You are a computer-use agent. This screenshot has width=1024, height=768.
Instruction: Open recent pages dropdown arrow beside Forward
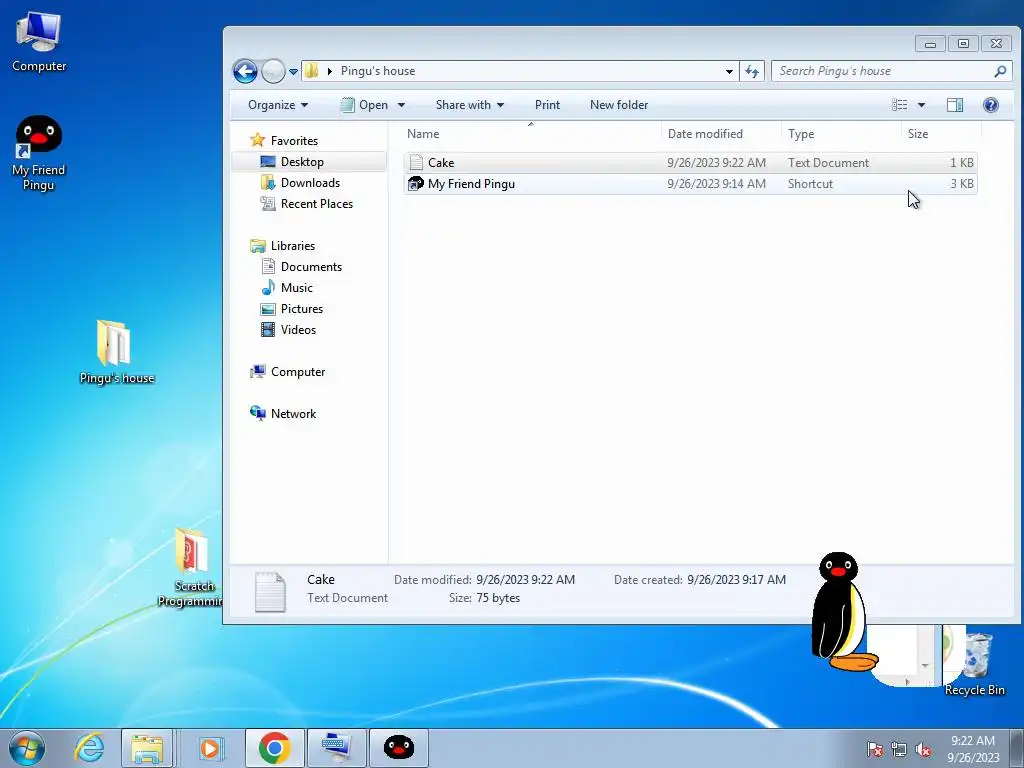click(293, 72)
